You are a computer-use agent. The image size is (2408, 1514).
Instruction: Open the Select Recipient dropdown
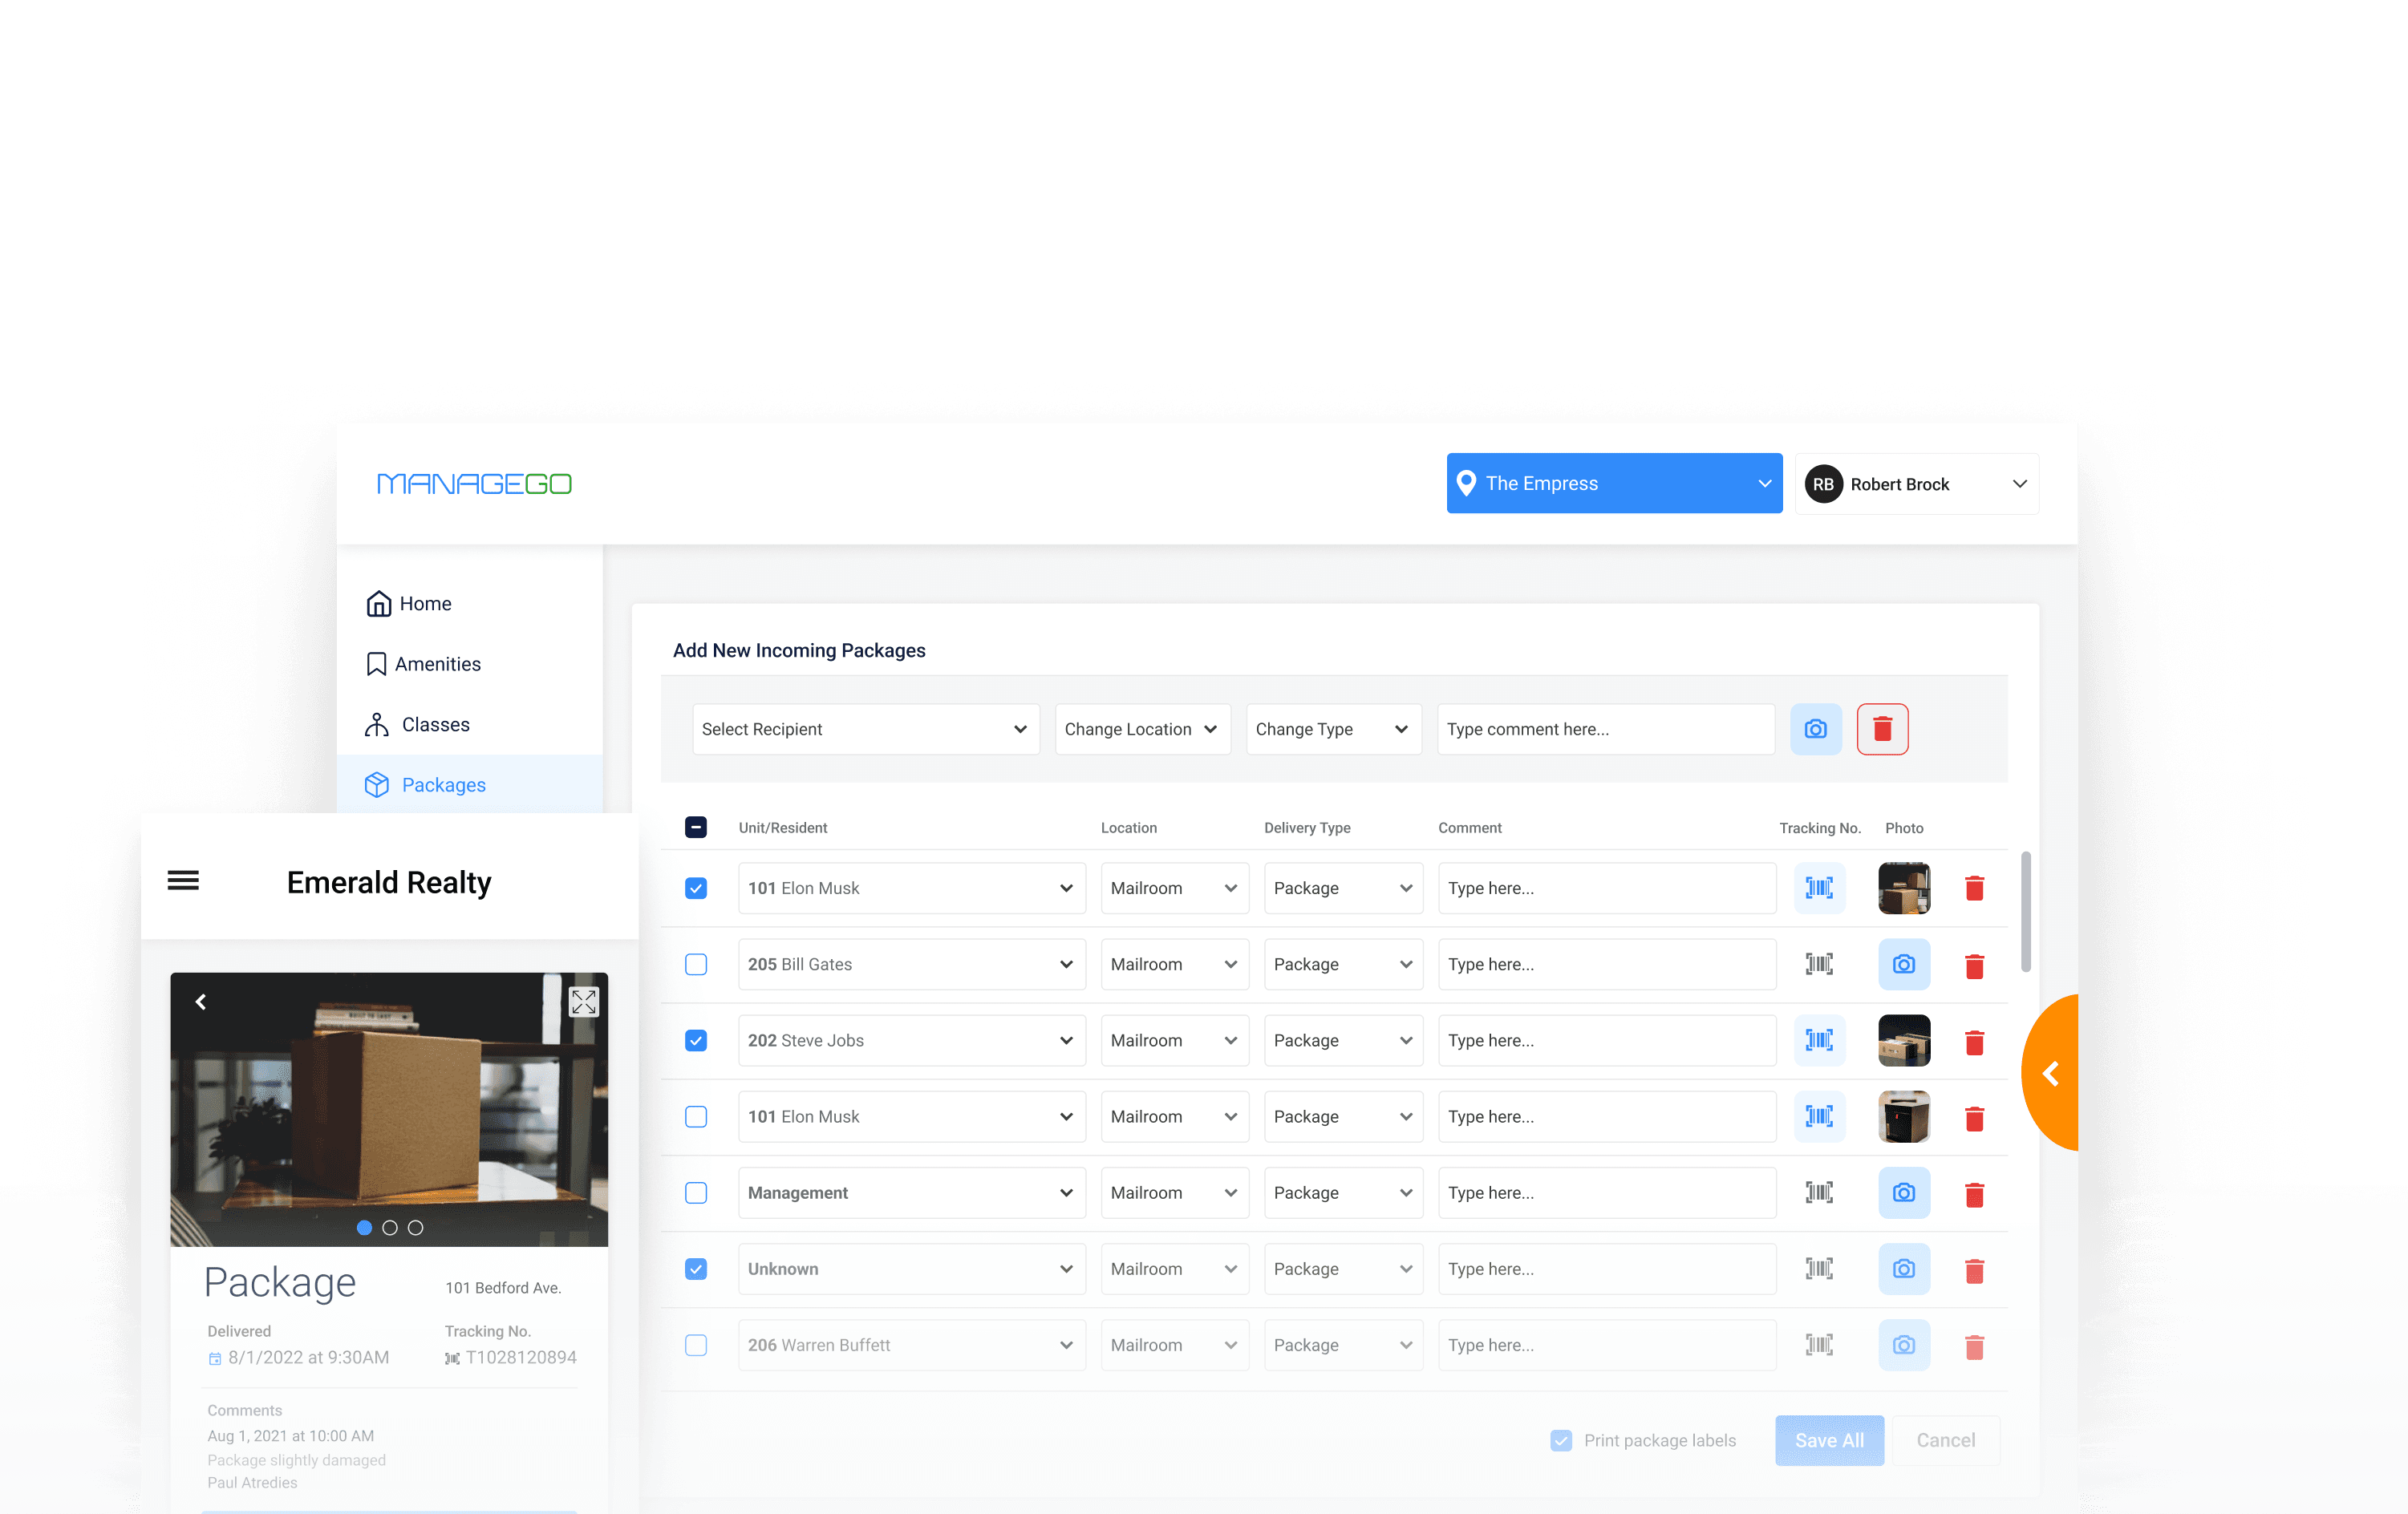[865, 729]
